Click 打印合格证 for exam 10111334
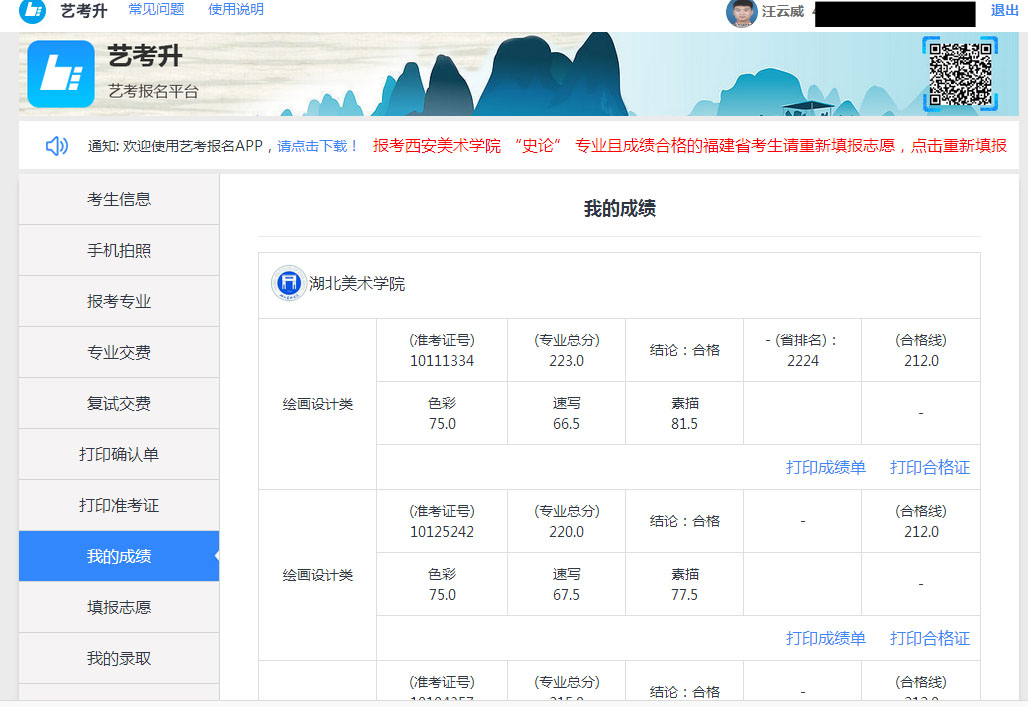 930,468
